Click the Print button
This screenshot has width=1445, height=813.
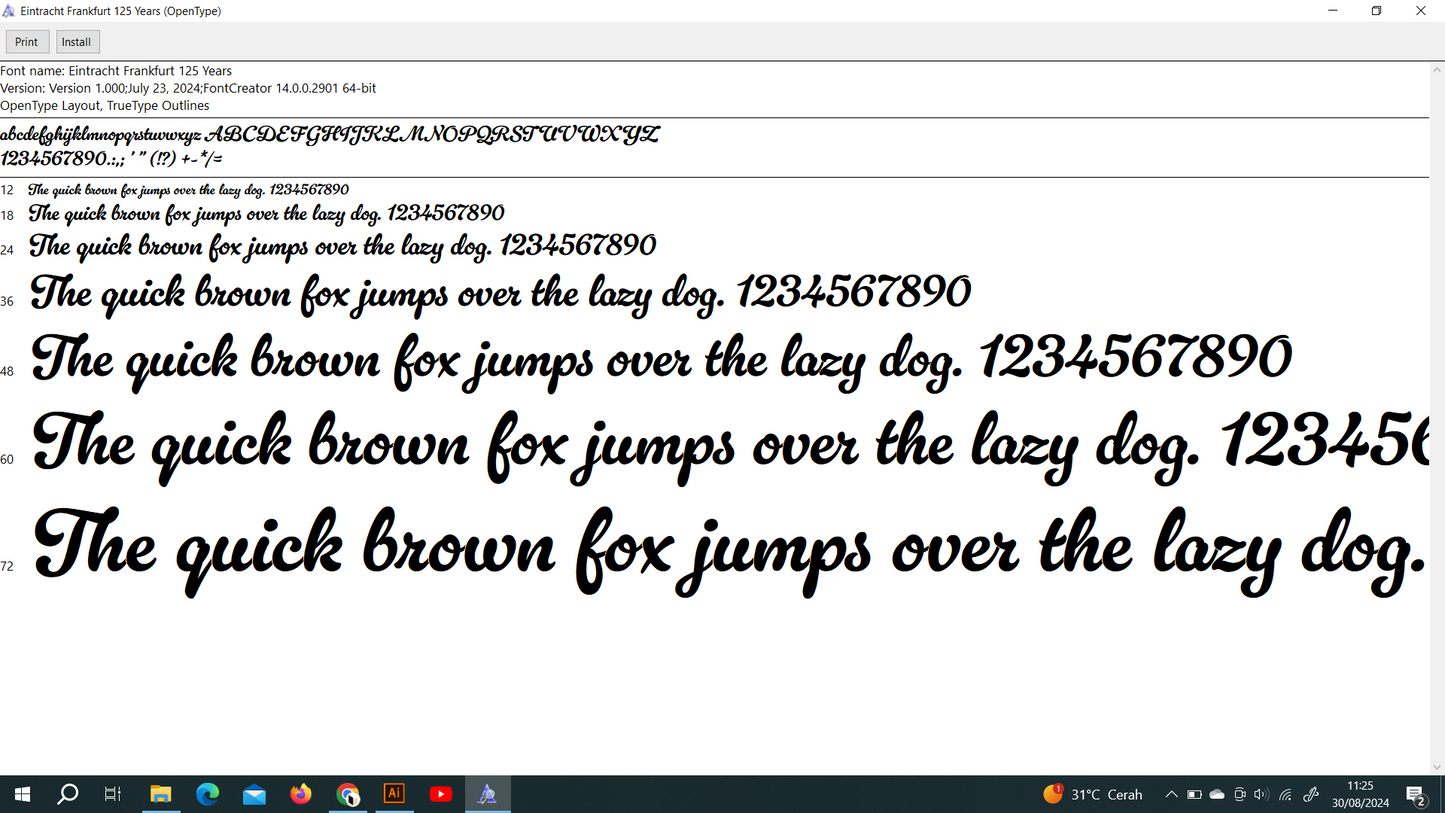[x=27, y=42]
